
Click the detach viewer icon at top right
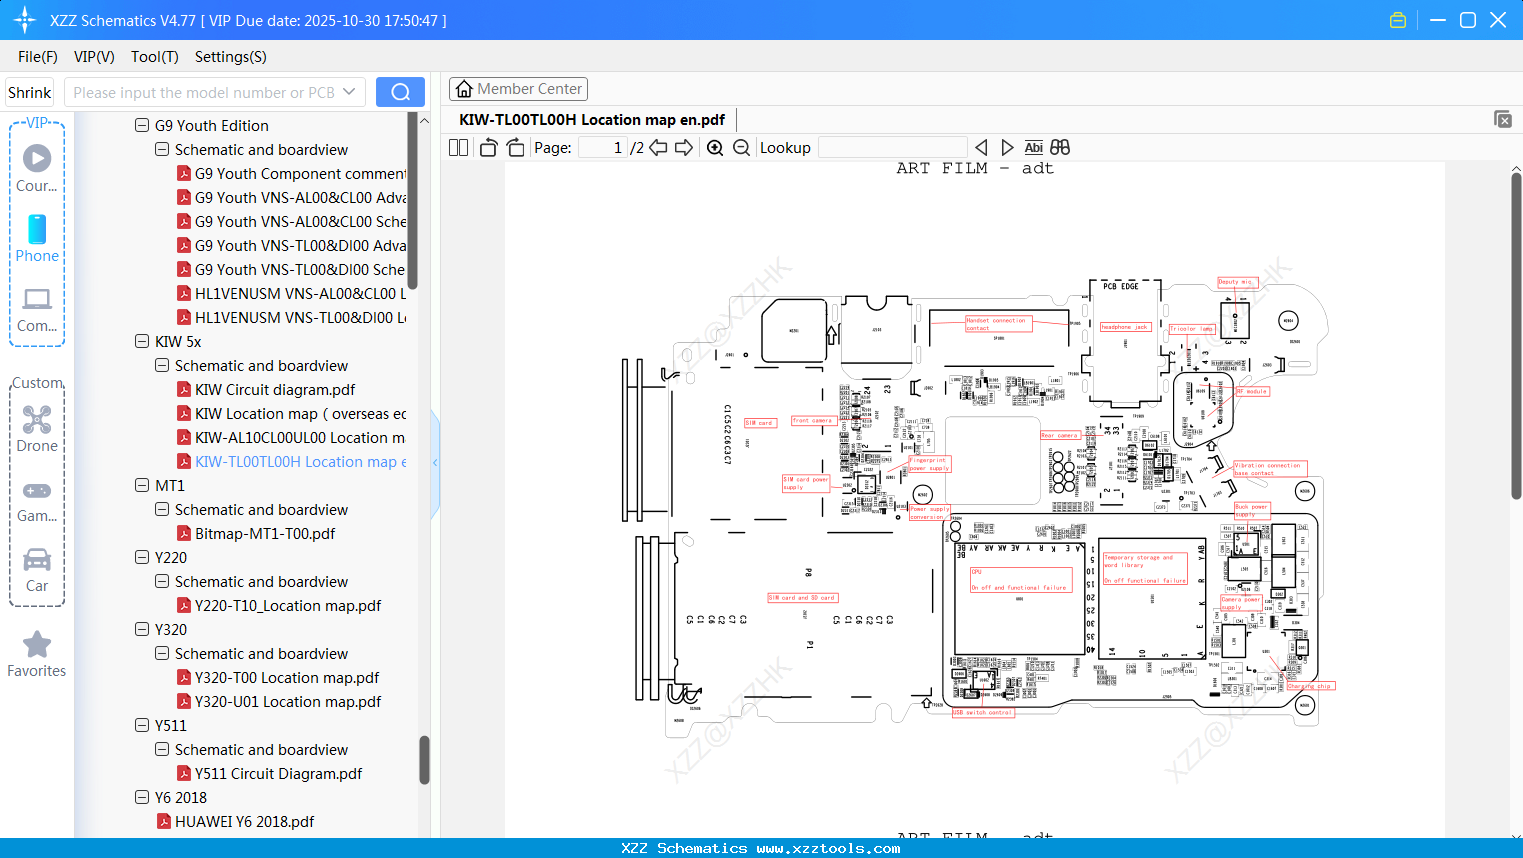click(x=1503, y=119)
